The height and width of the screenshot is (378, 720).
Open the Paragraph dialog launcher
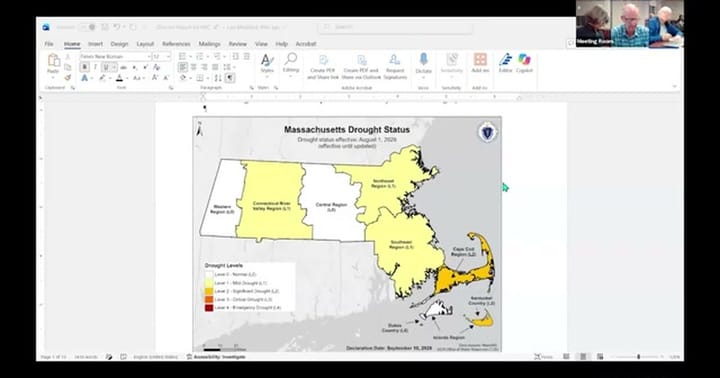[252, 87]
